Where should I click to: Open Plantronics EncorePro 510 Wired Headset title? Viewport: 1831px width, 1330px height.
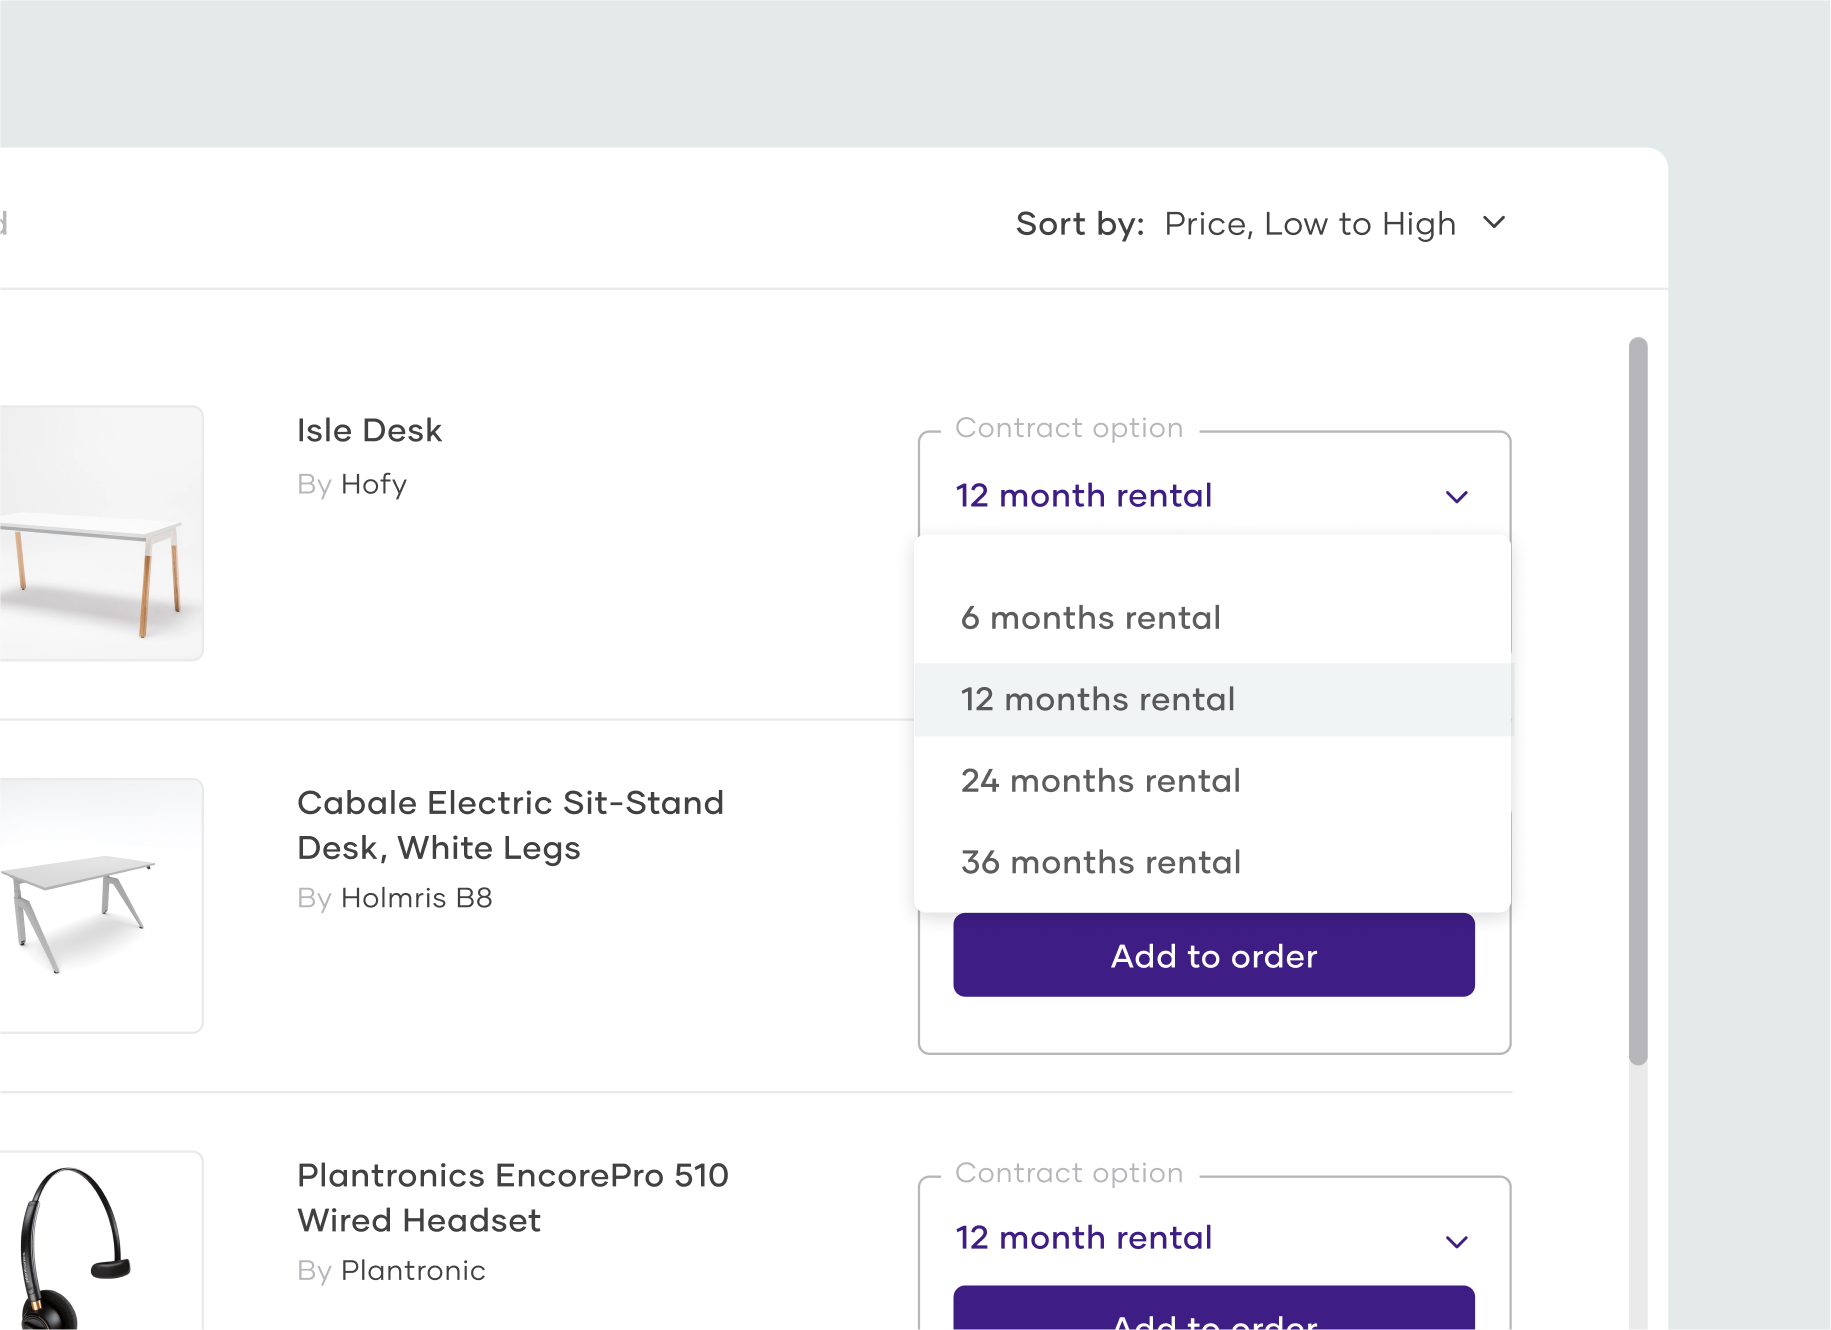[x=512, y=1197]
